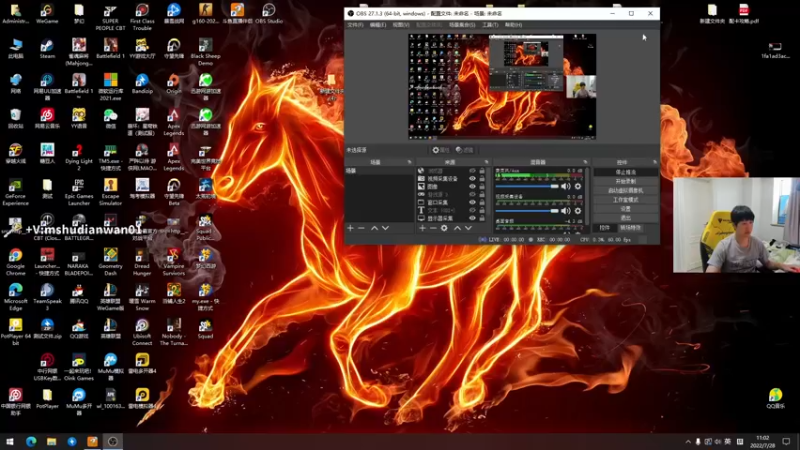Toggle visibility of 显示器采集 source
The width and height of the screenshot is (800, 450).
pos(472,218)
